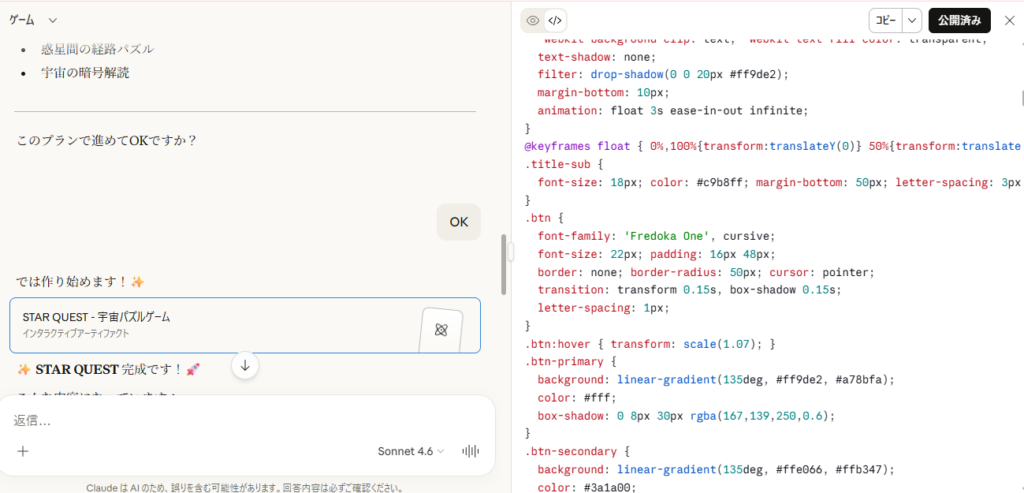This screenshot has height=493, width=1024.
Task: Click the atom icon on the artifact card
Action: point(441,329)
